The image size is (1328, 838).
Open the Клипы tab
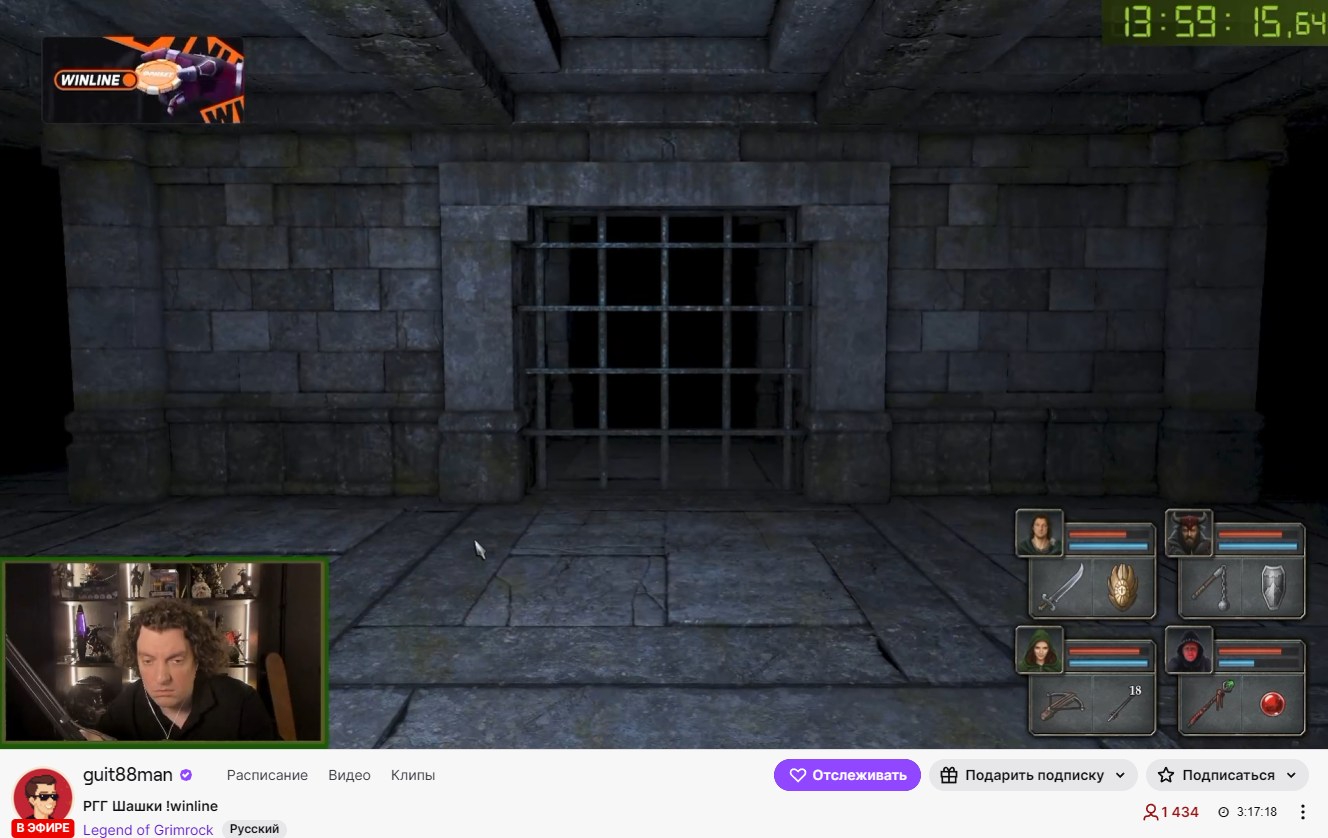pos(413,775)
